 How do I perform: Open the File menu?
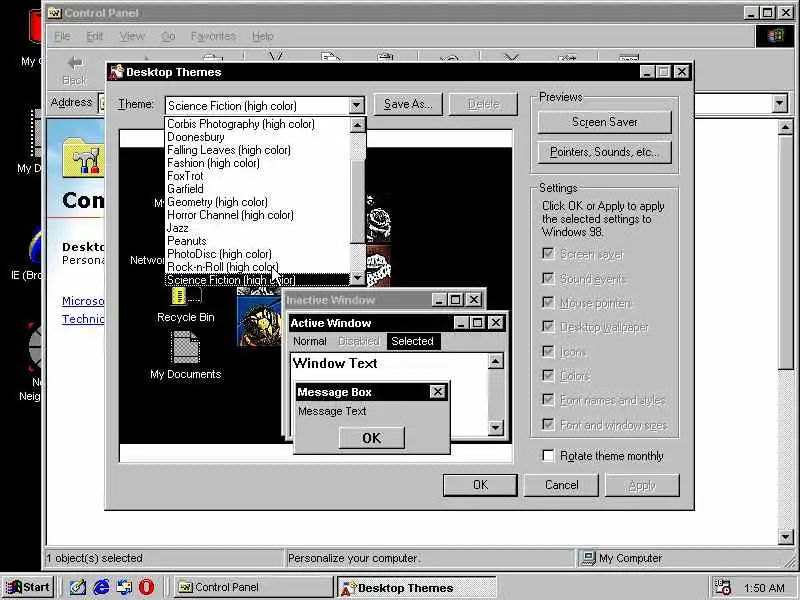point(62,36)
